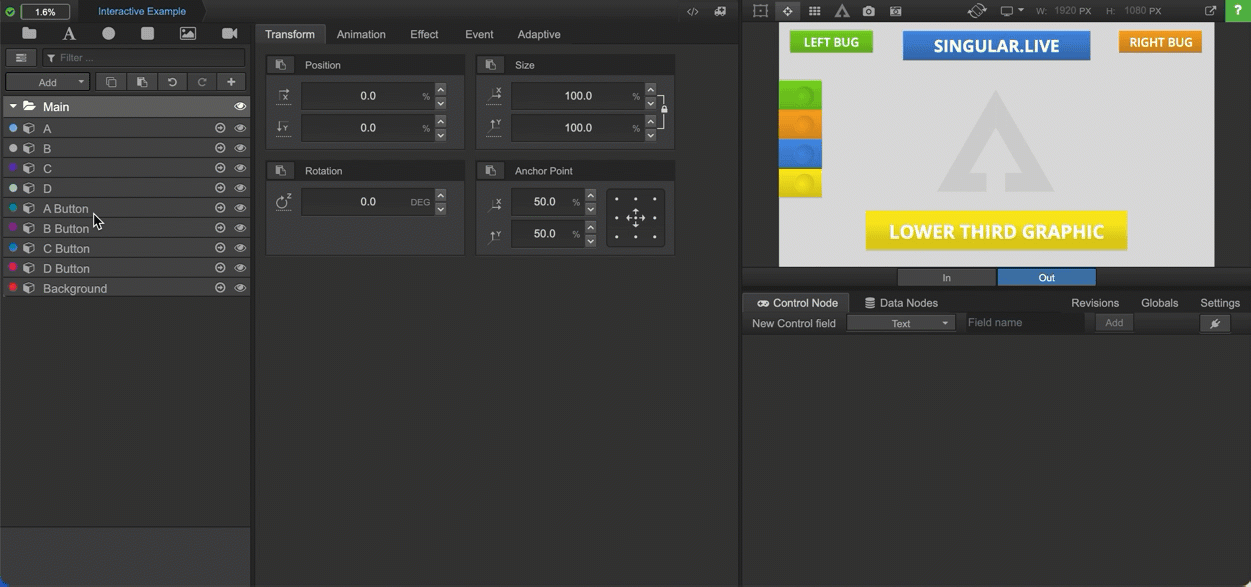The width and height of the screenshot is (1251, 587).
Task: Open the Add dropdown in the layer panel
Action: pos(48,82)
